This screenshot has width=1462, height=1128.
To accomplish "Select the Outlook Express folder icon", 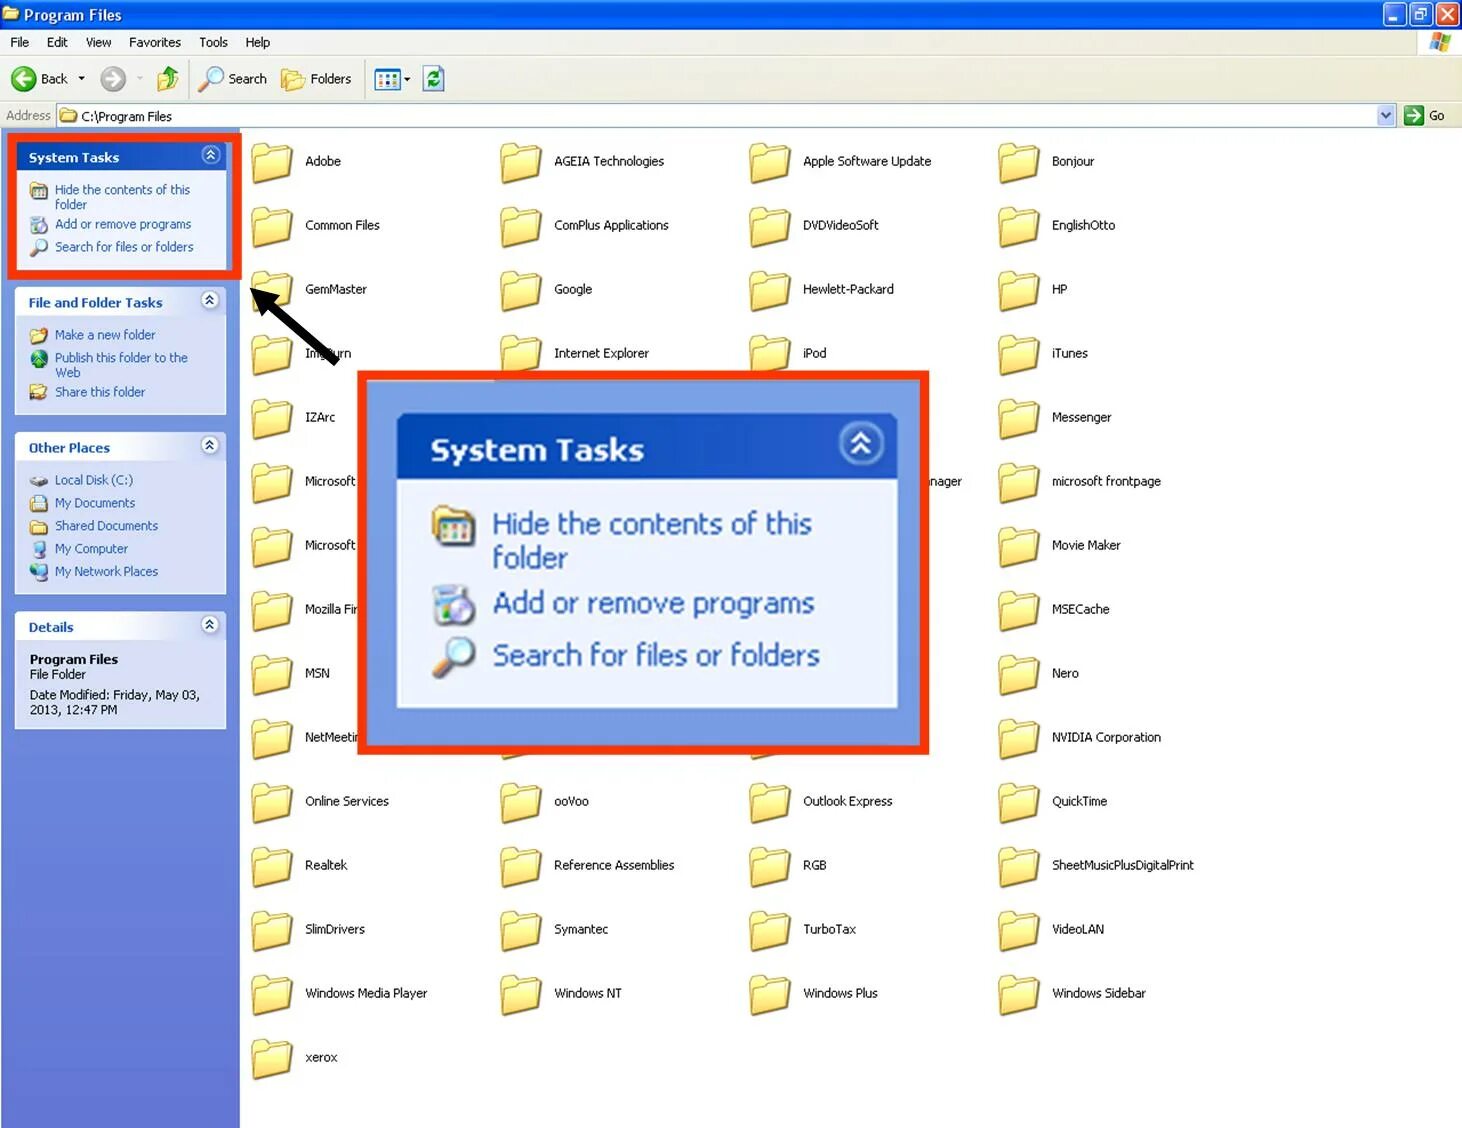I will tap(770, 802).
